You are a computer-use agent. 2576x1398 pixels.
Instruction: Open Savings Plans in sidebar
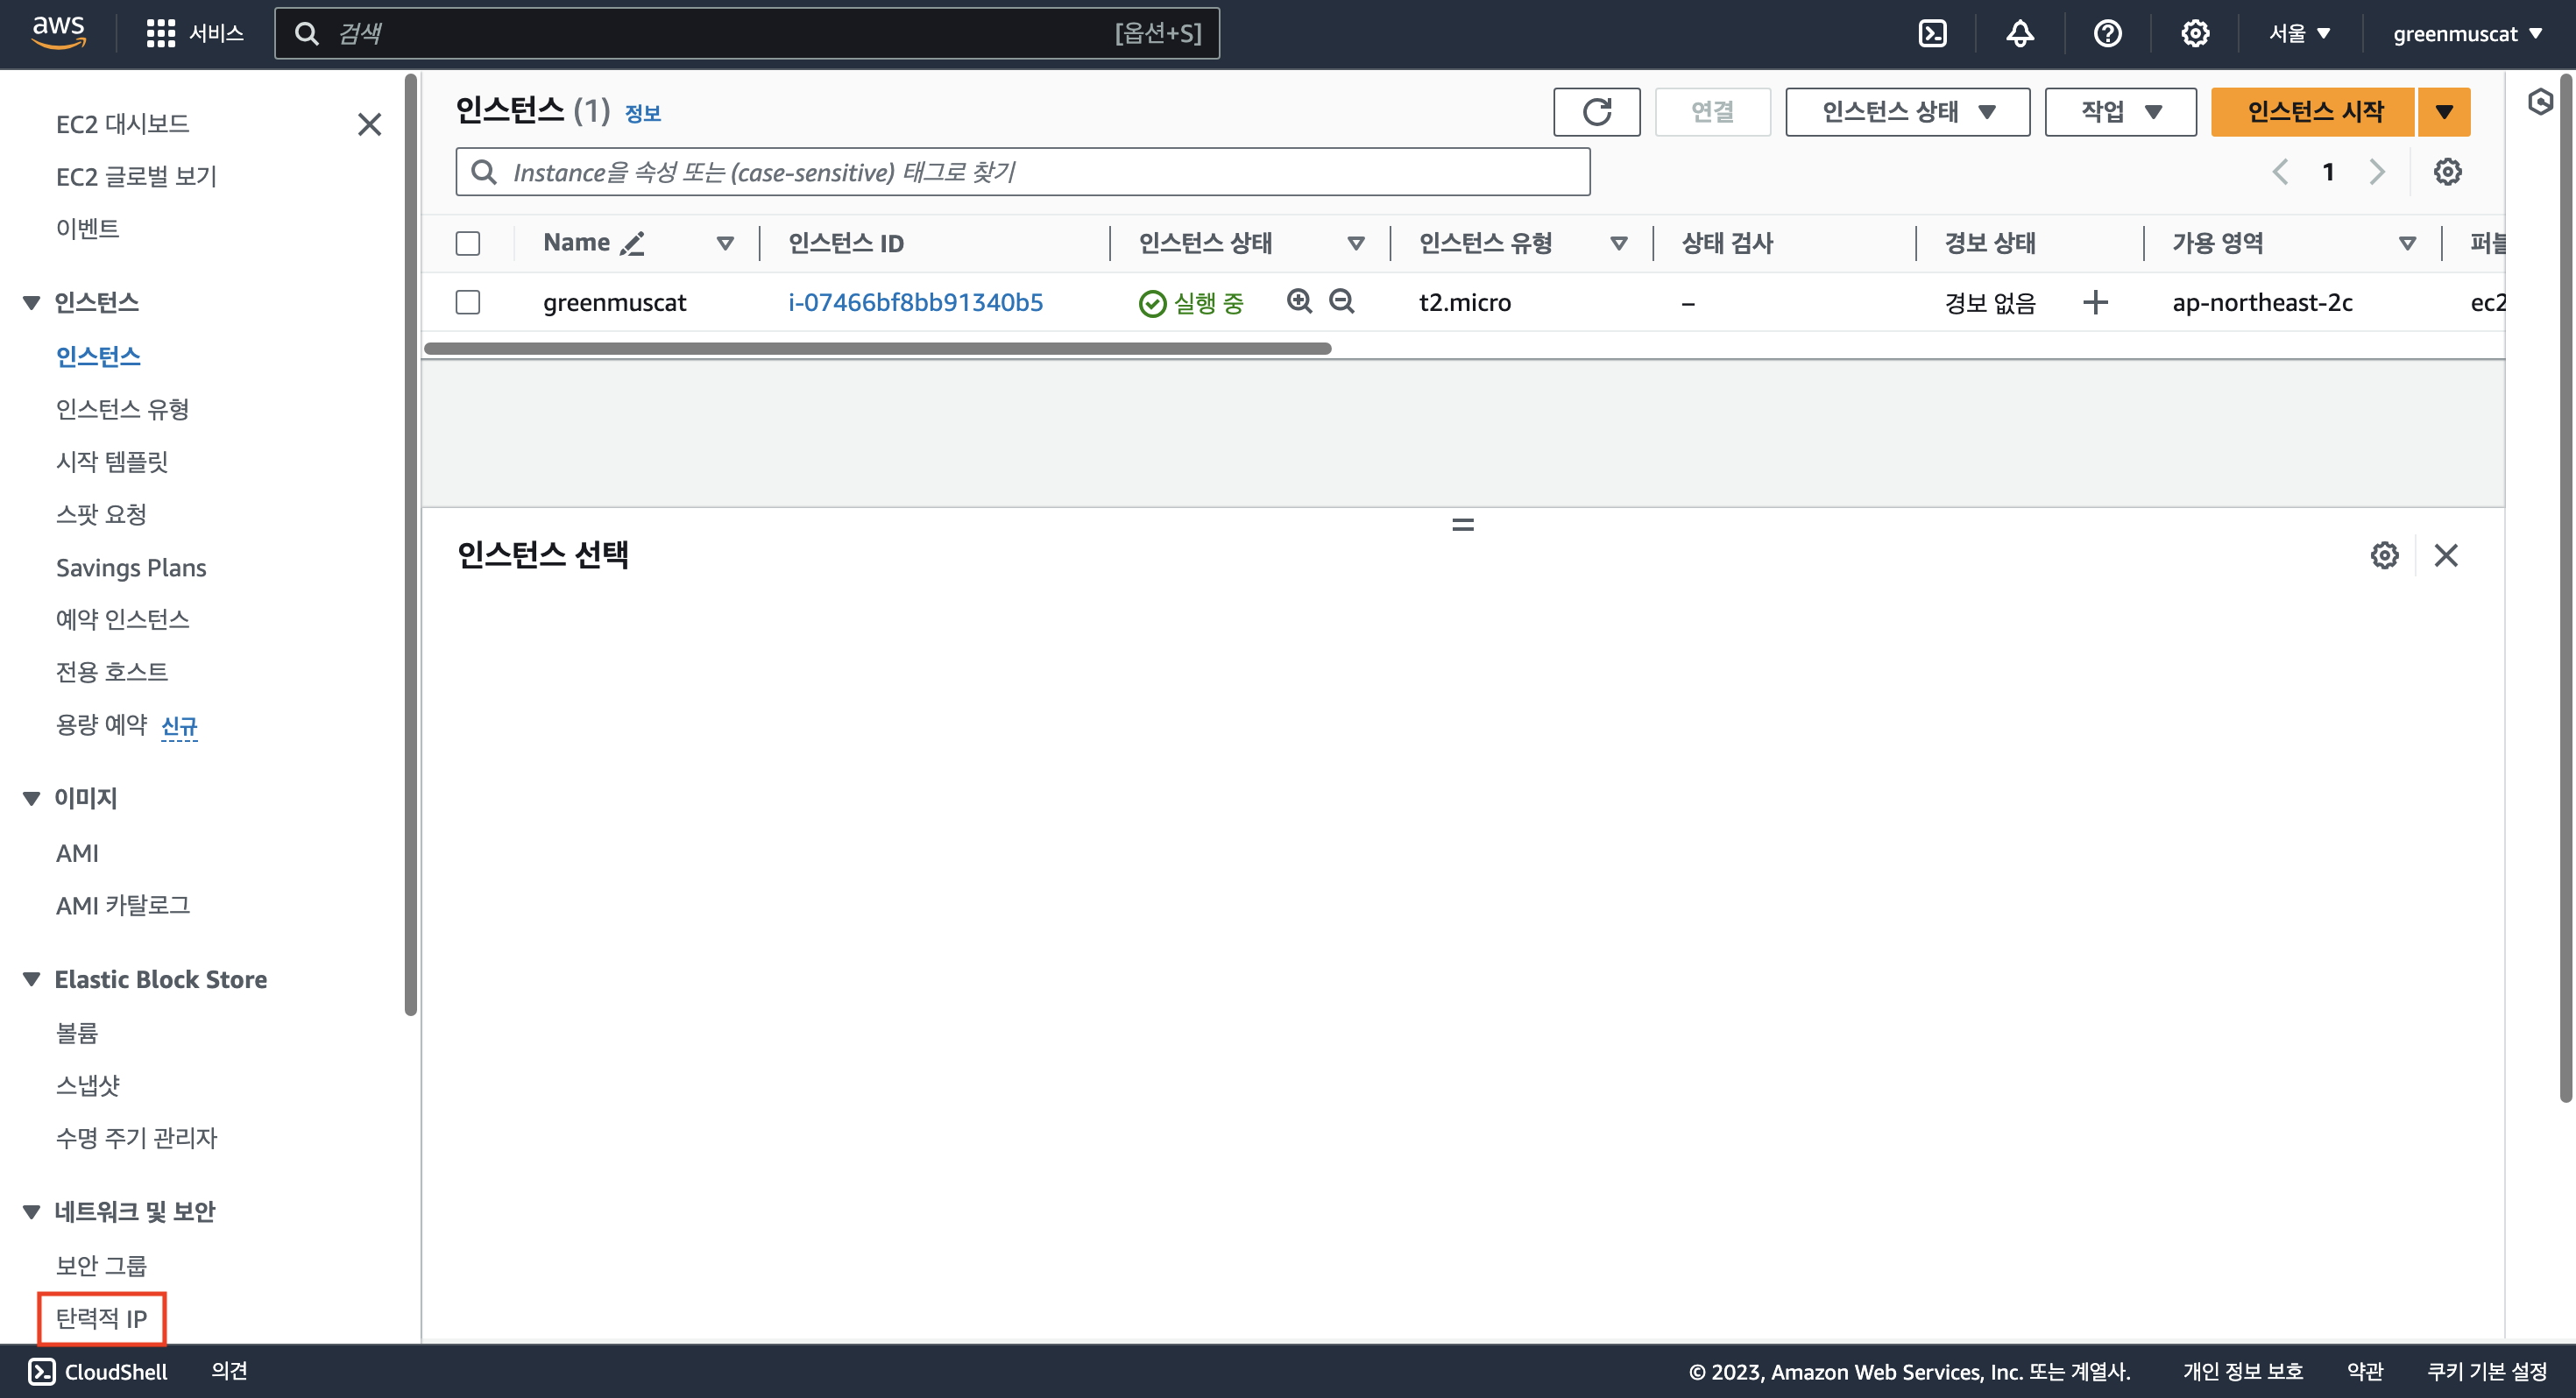point(131,567)
